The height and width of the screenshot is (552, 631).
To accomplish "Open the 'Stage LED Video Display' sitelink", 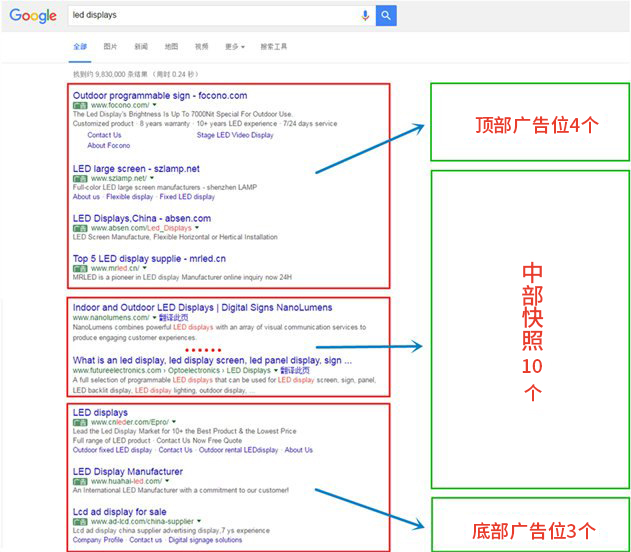I will click(x=235, y=135).
